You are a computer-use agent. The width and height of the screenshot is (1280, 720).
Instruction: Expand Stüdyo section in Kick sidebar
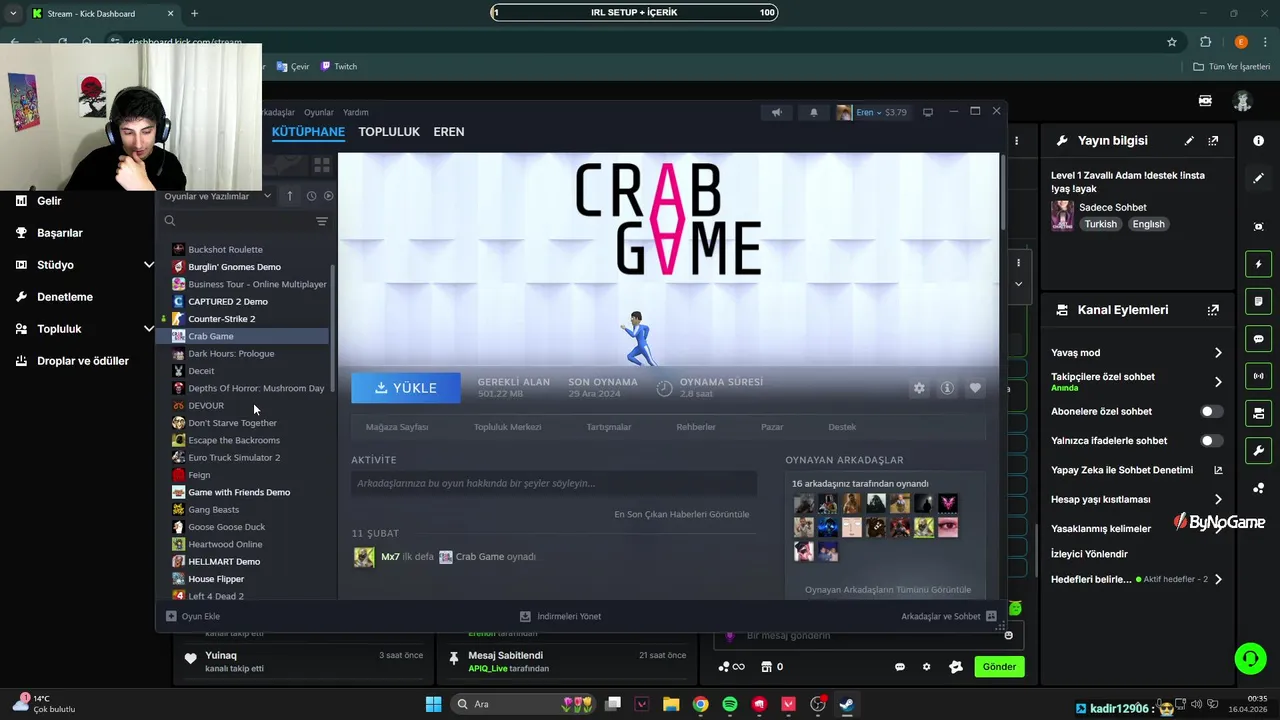(149, 265)
